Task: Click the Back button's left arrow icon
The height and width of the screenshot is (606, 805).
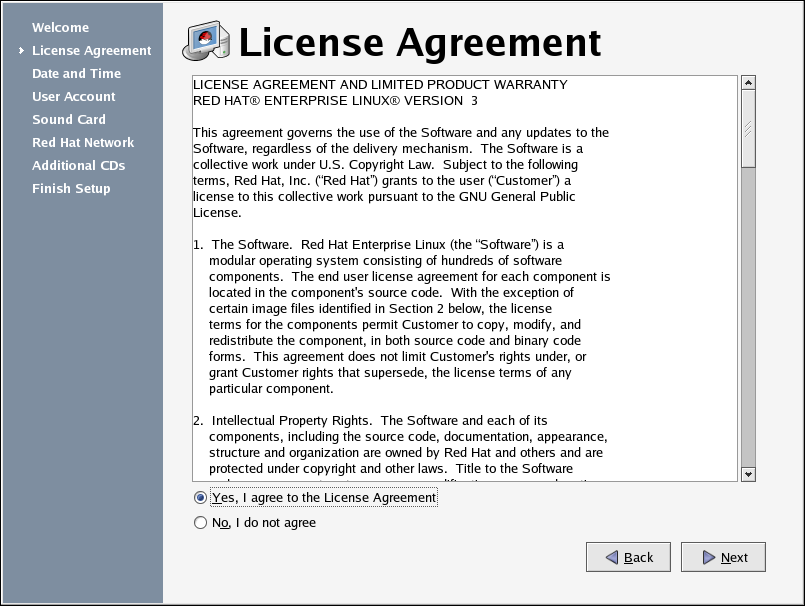Action: (x=608, y=557)
